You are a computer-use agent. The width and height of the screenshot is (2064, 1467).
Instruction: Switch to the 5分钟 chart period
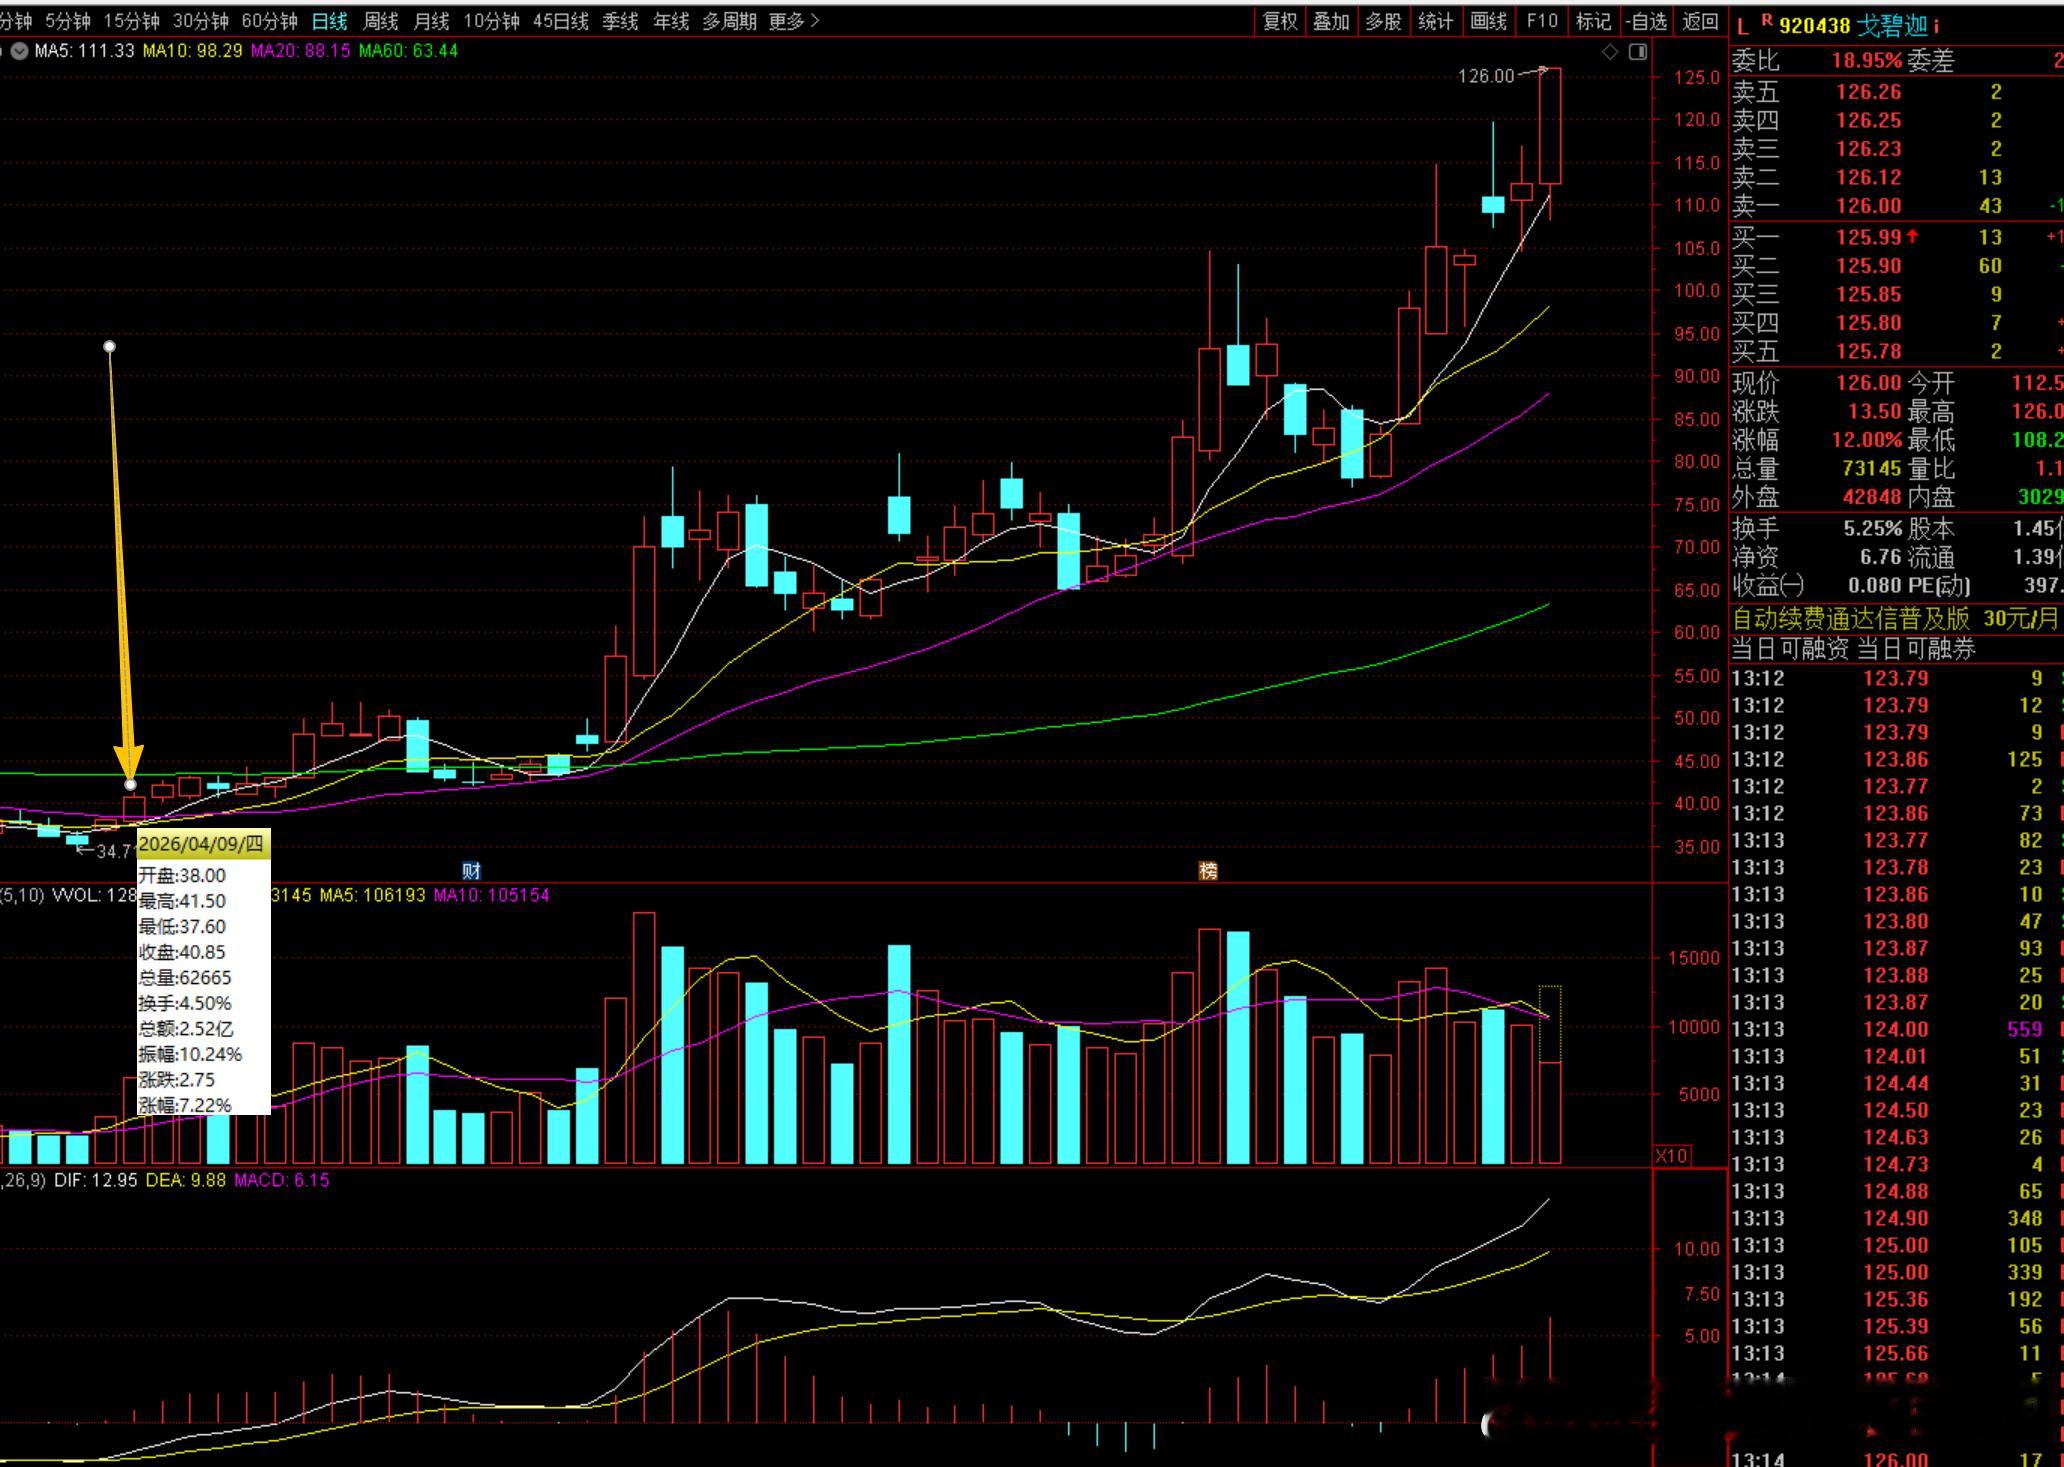(x=68, y=21)
